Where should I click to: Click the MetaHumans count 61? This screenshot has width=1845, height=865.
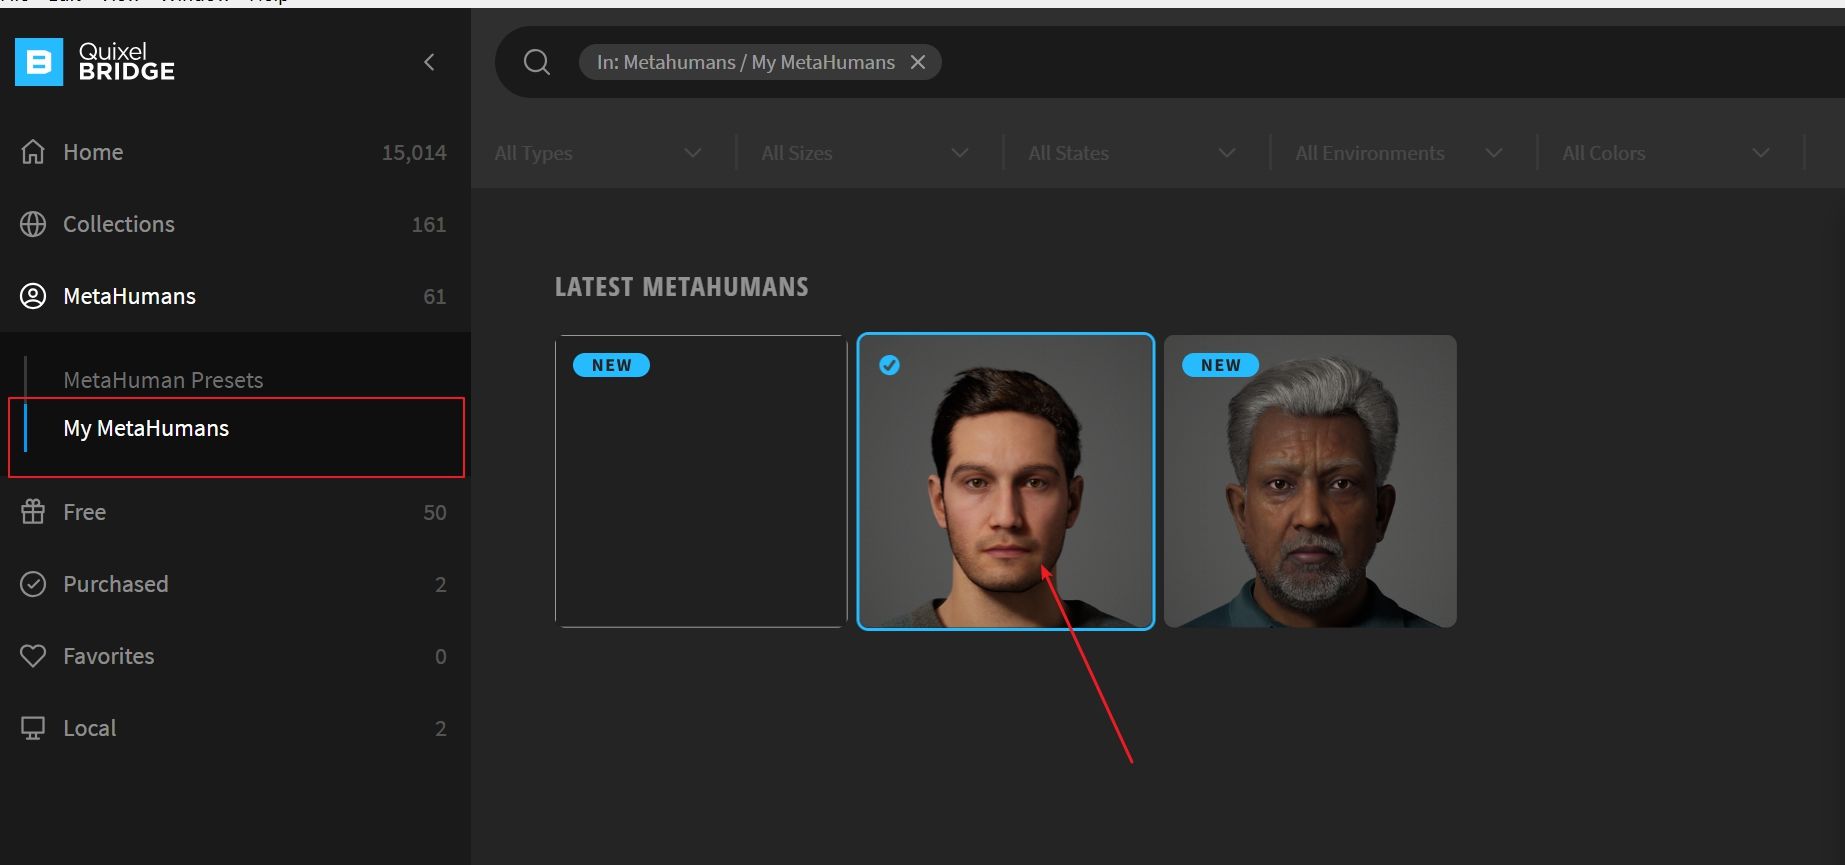(x=435, y=297)
